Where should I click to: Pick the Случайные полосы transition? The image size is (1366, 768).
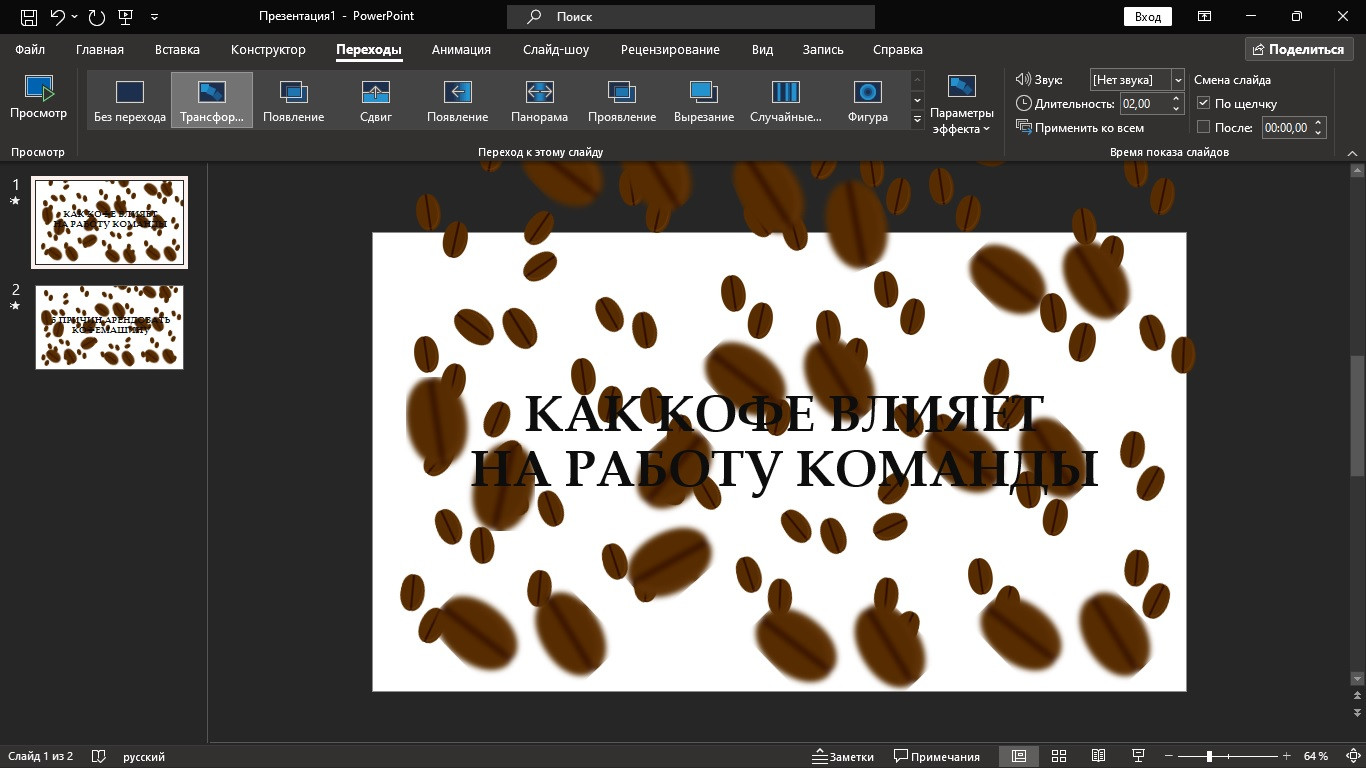pos(785,101)
